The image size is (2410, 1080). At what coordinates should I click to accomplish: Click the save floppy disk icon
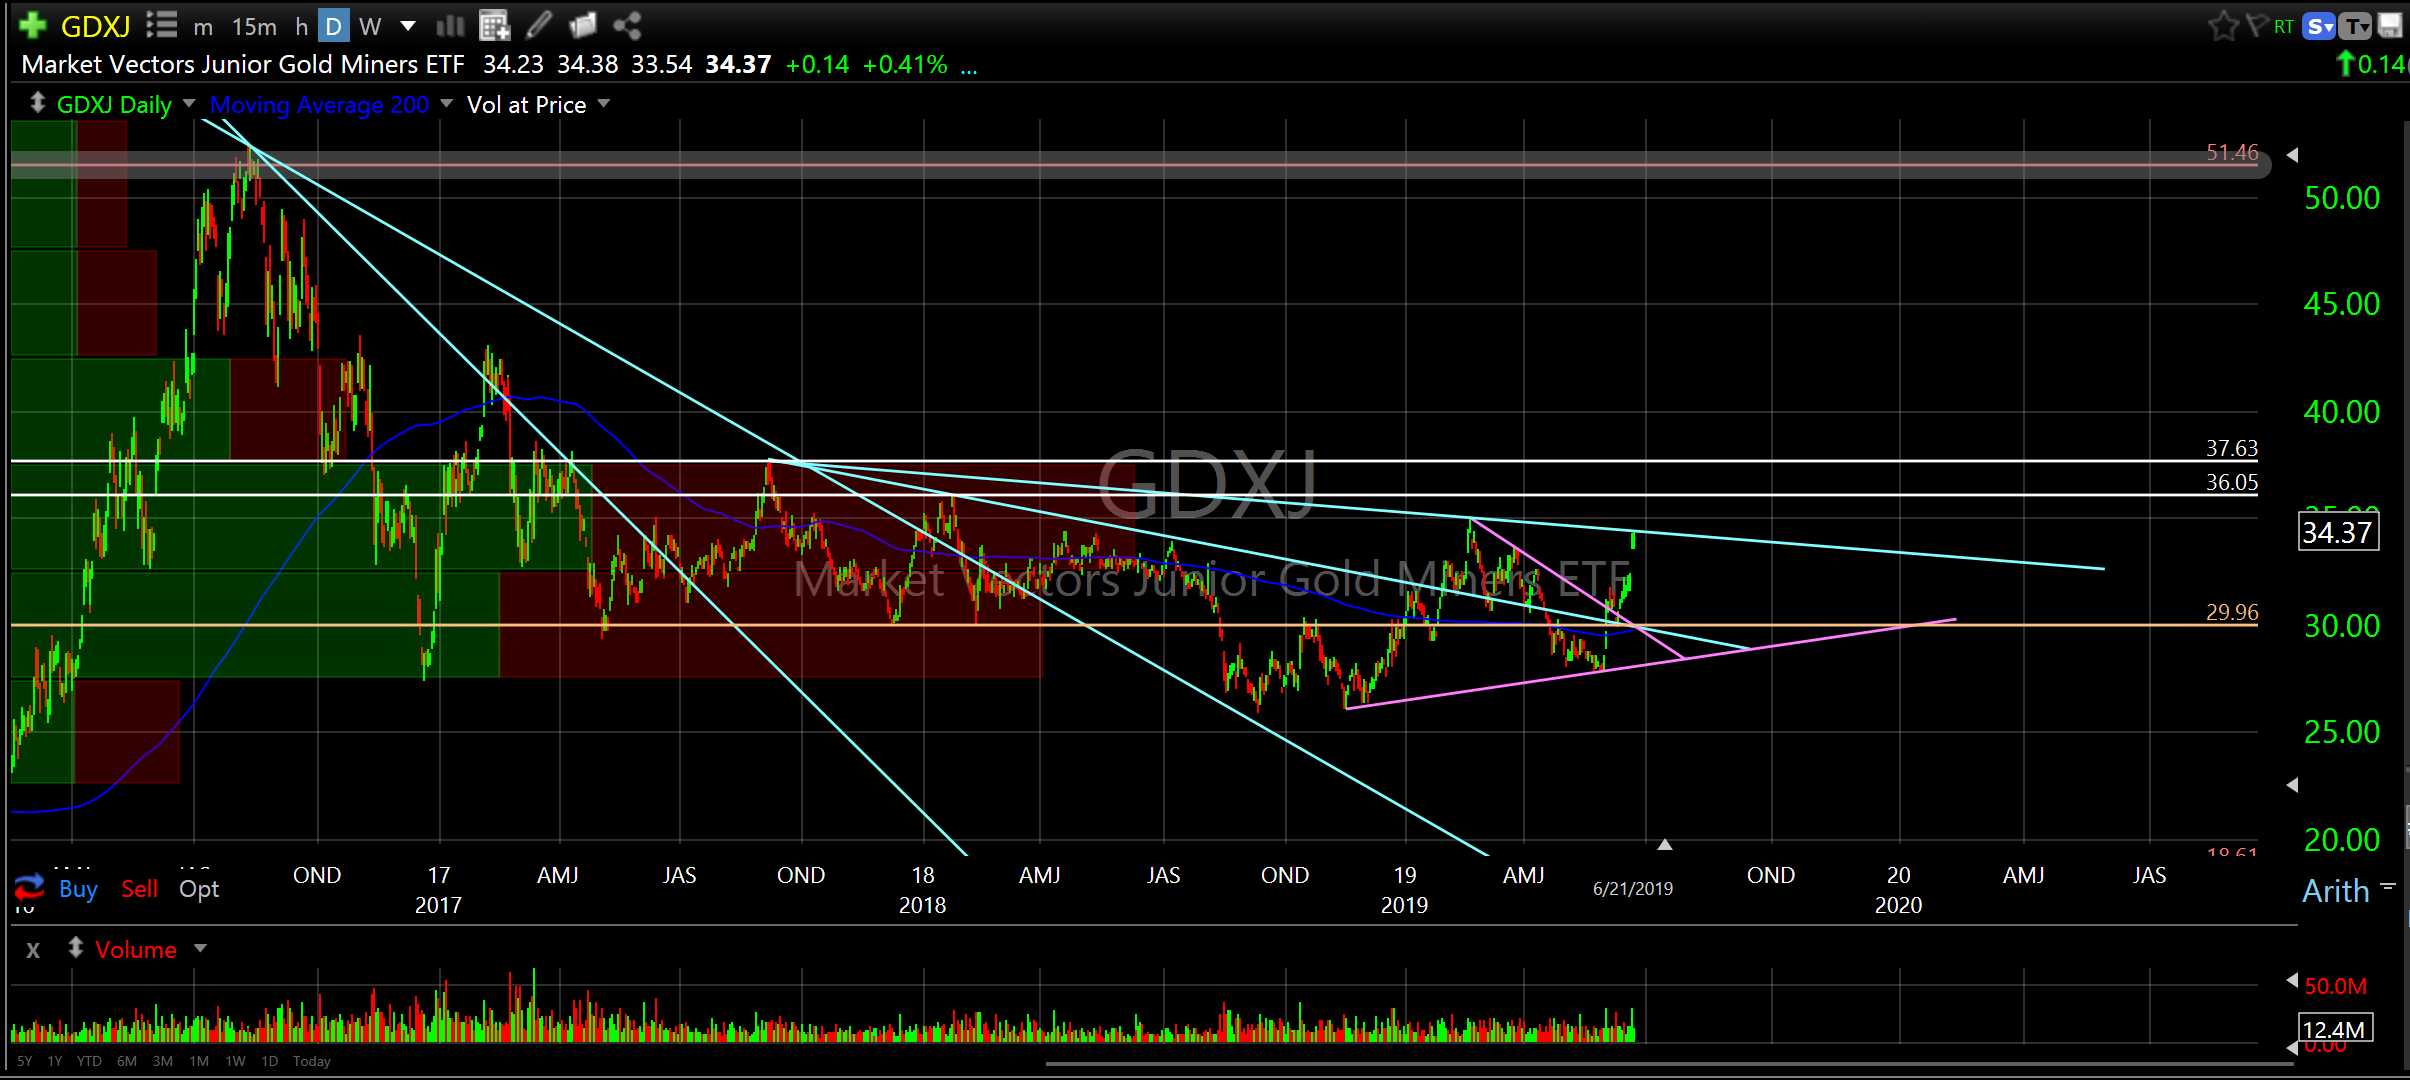(2390, 25)
